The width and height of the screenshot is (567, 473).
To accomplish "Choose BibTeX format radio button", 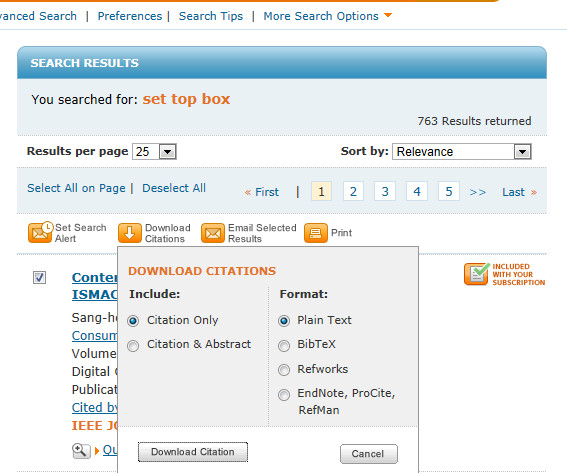I will (284, 346).
